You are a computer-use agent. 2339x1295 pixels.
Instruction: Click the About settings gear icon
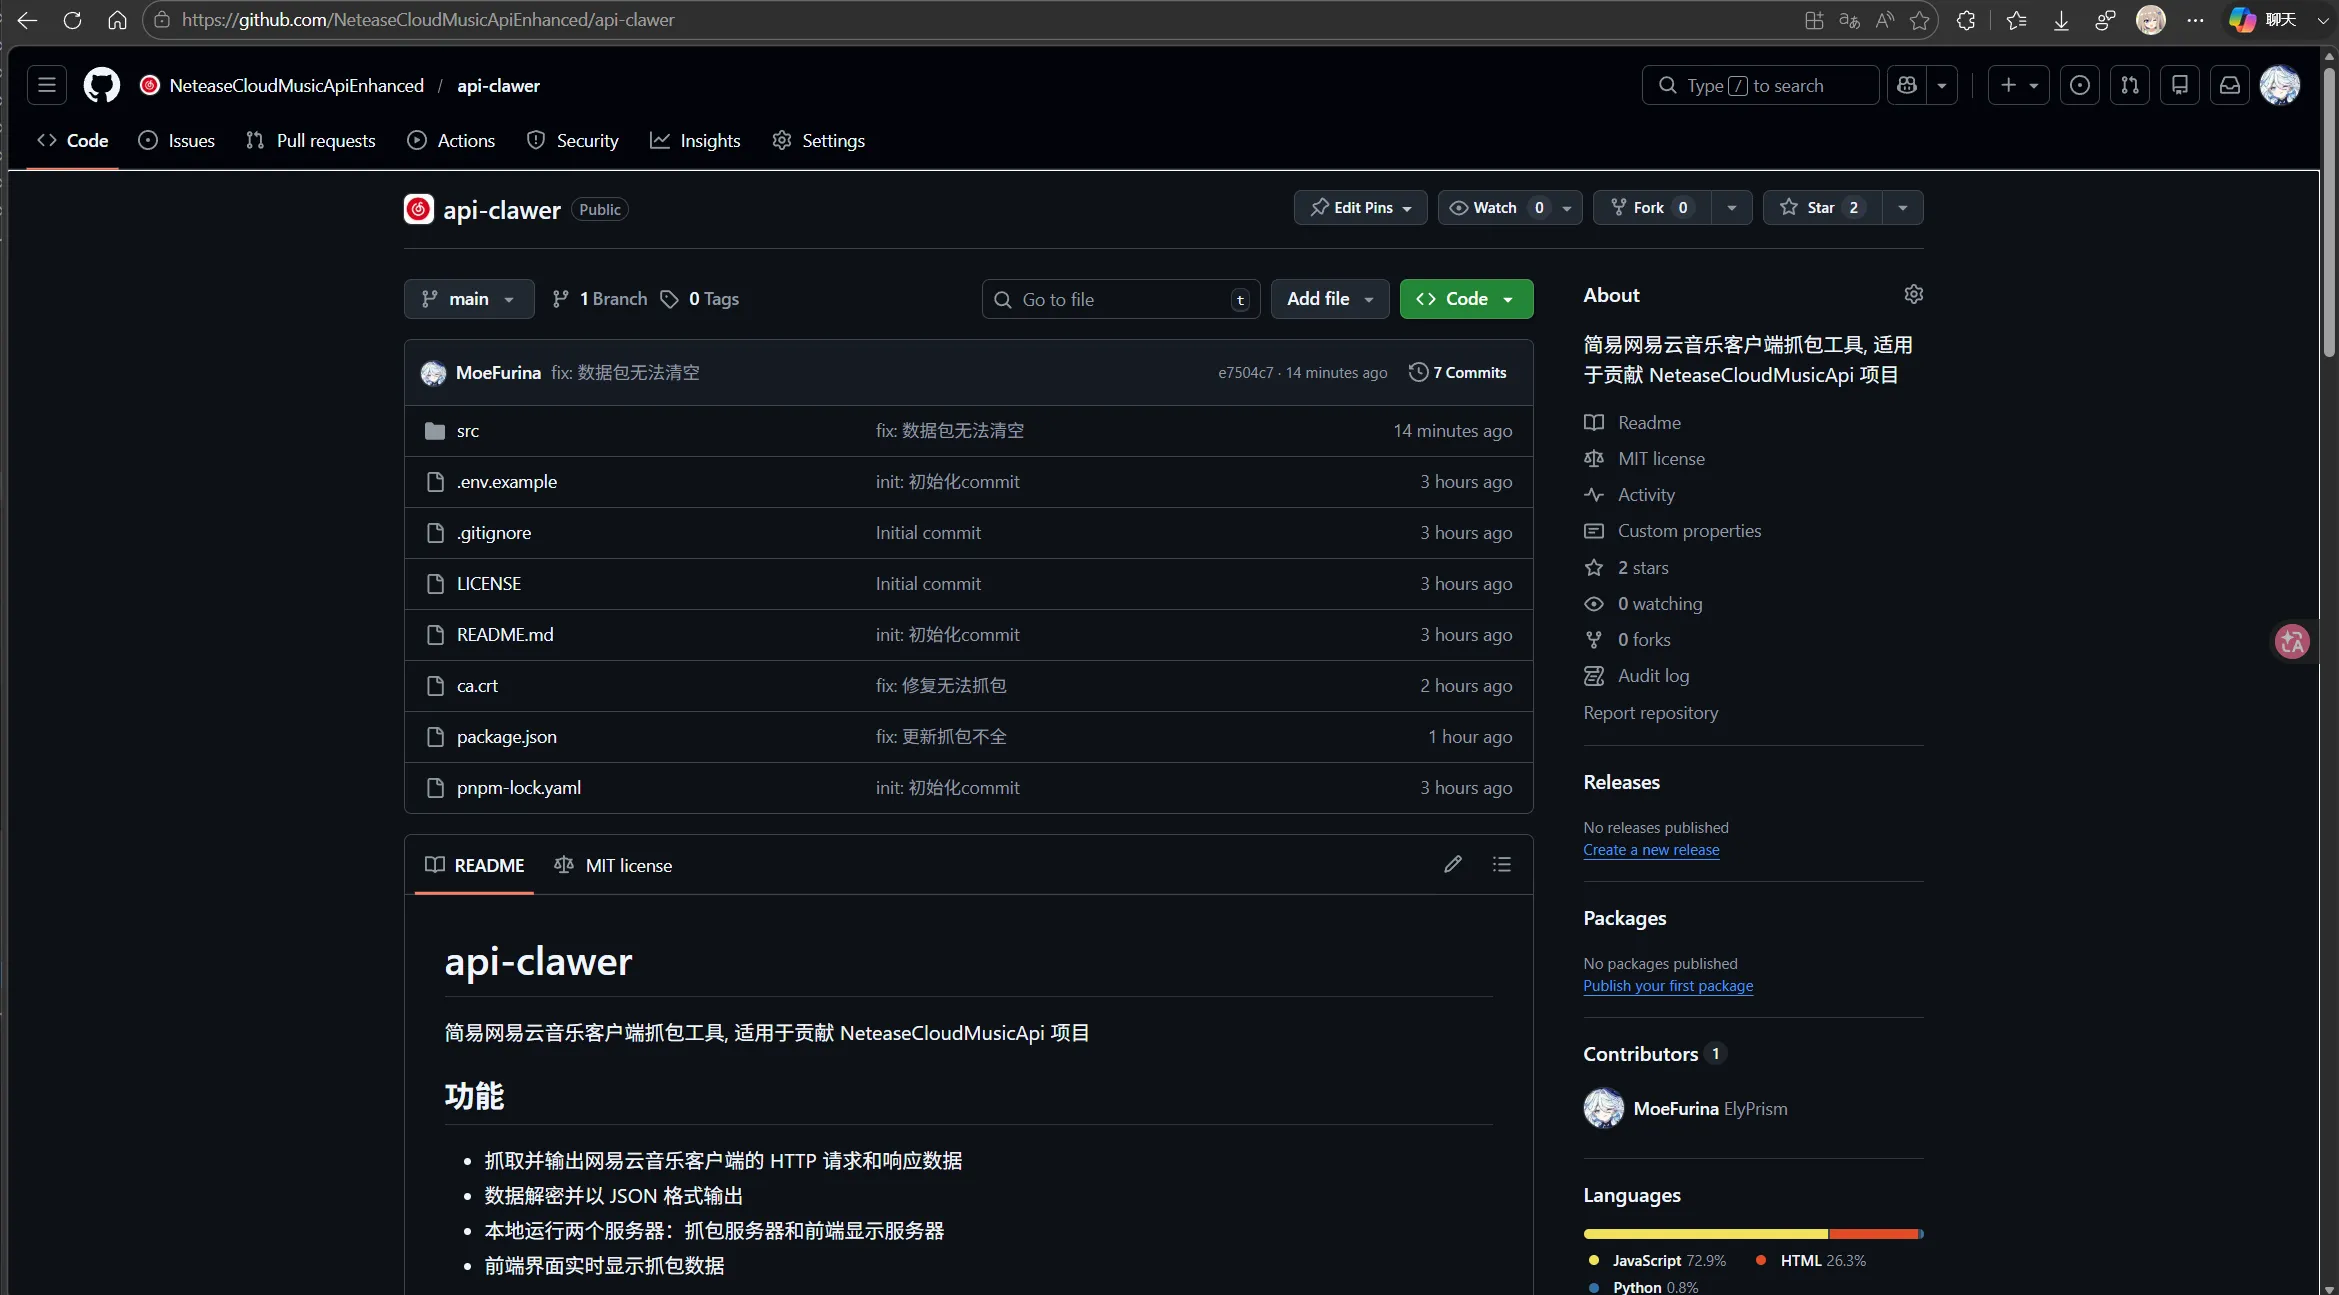tap(1913, 294)
